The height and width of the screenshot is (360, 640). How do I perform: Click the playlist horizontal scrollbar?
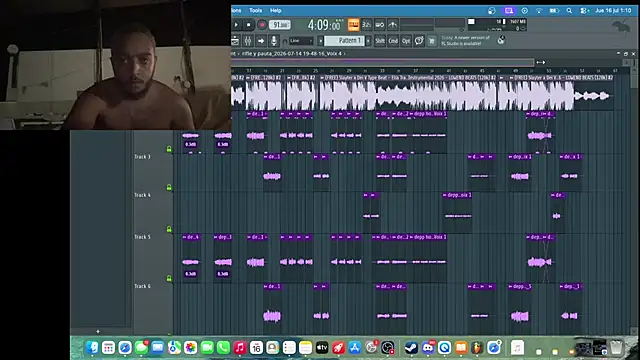coord(382,62)
